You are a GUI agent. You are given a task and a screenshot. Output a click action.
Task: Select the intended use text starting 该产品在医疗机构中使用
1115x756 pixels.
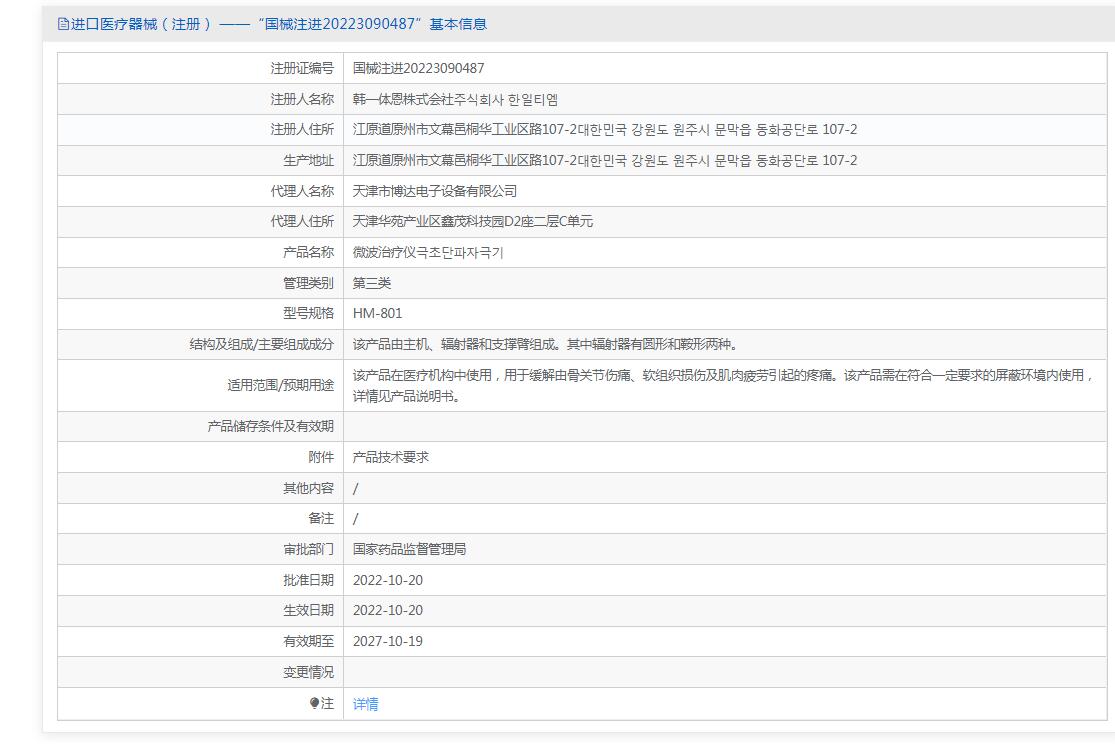722,385
